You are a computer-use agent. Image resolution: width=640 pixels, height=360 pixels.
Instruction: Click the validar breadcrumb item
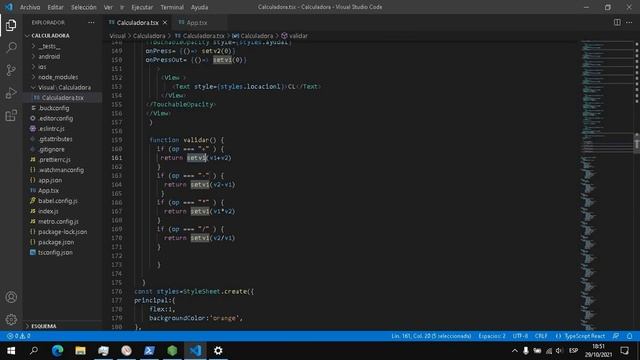coord(294,36)
